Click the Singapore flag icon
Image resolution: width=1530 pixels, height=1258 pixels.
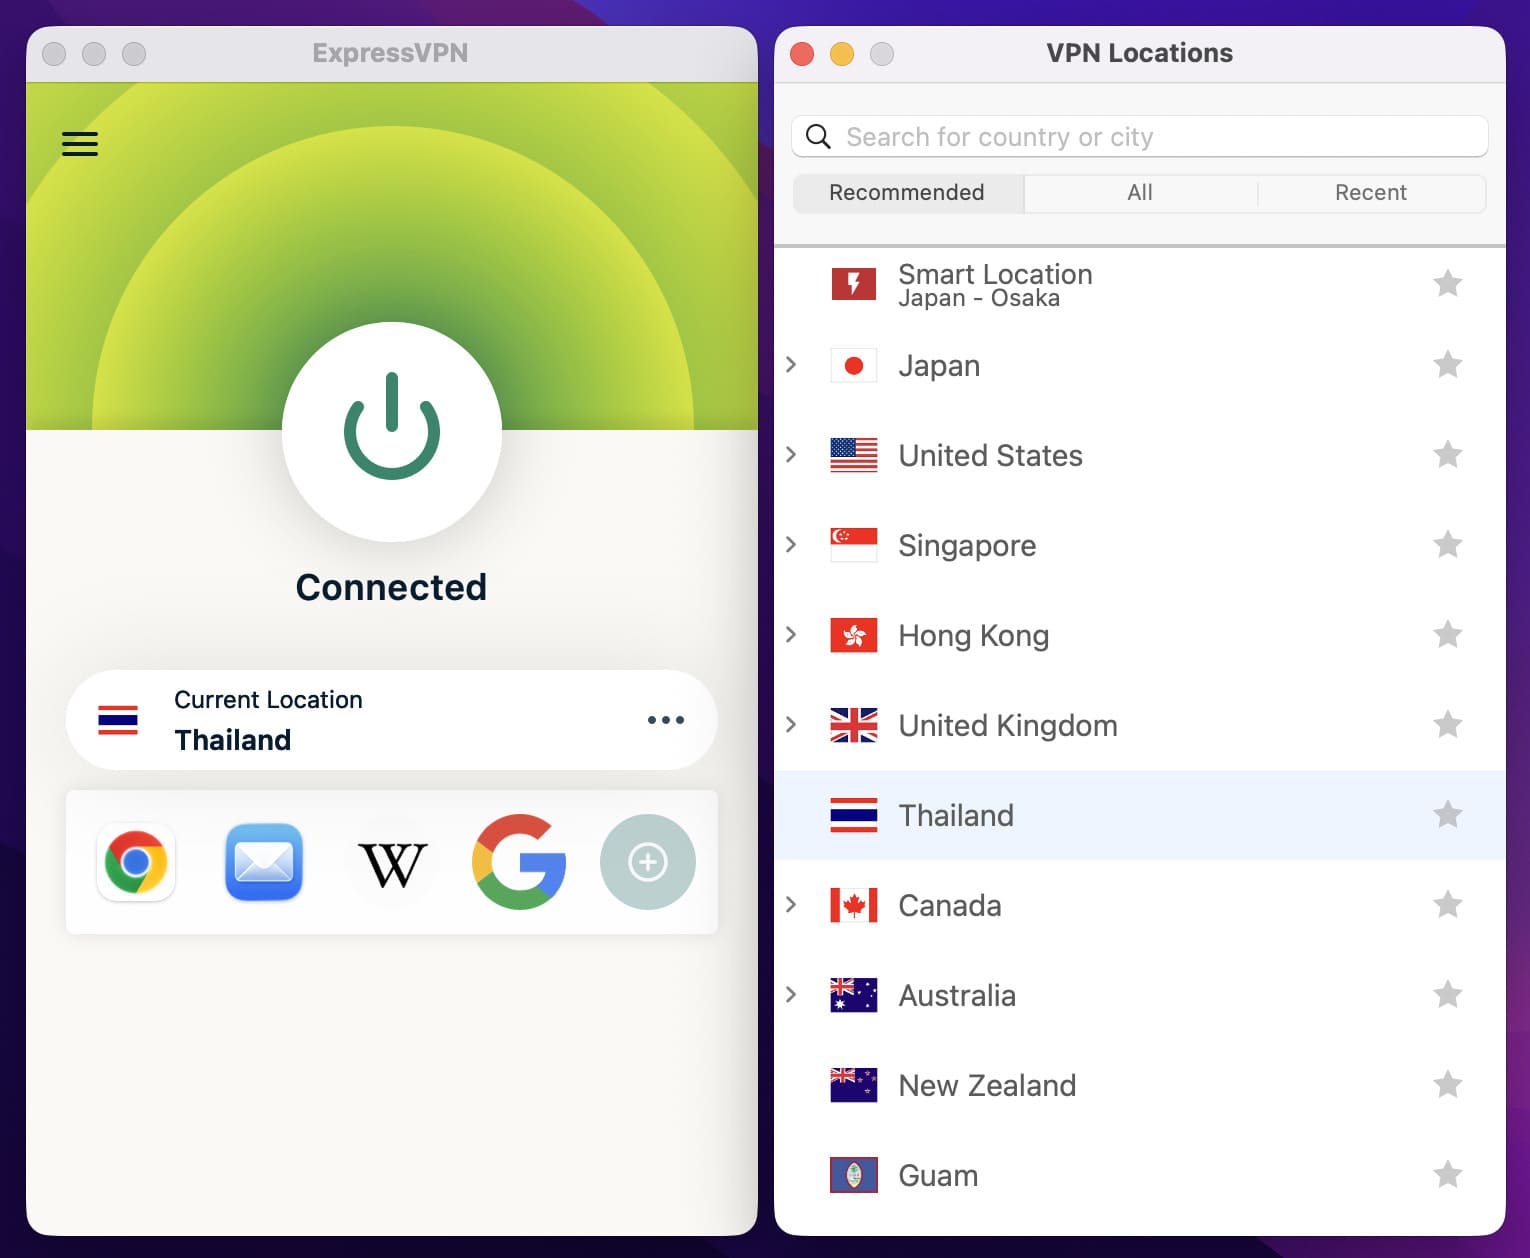pos(854,545)
